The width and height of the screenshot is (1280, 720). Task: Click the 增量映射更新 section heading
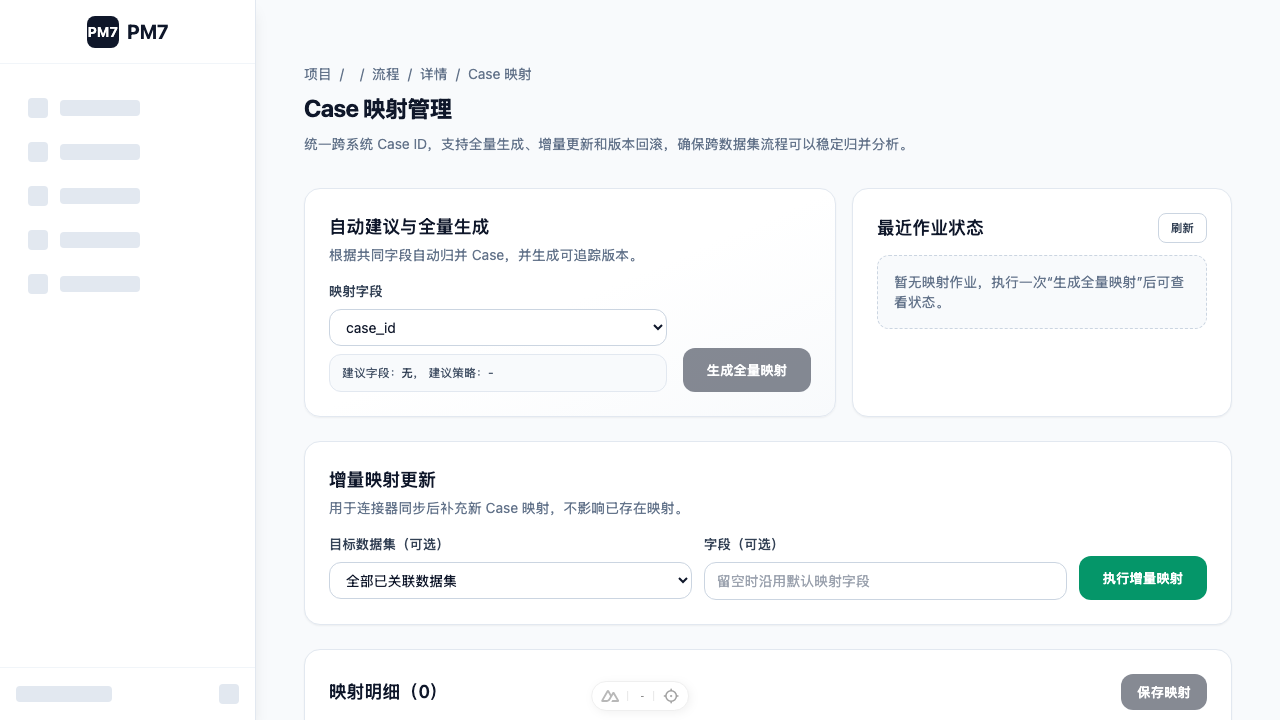(x=382, y=479)
